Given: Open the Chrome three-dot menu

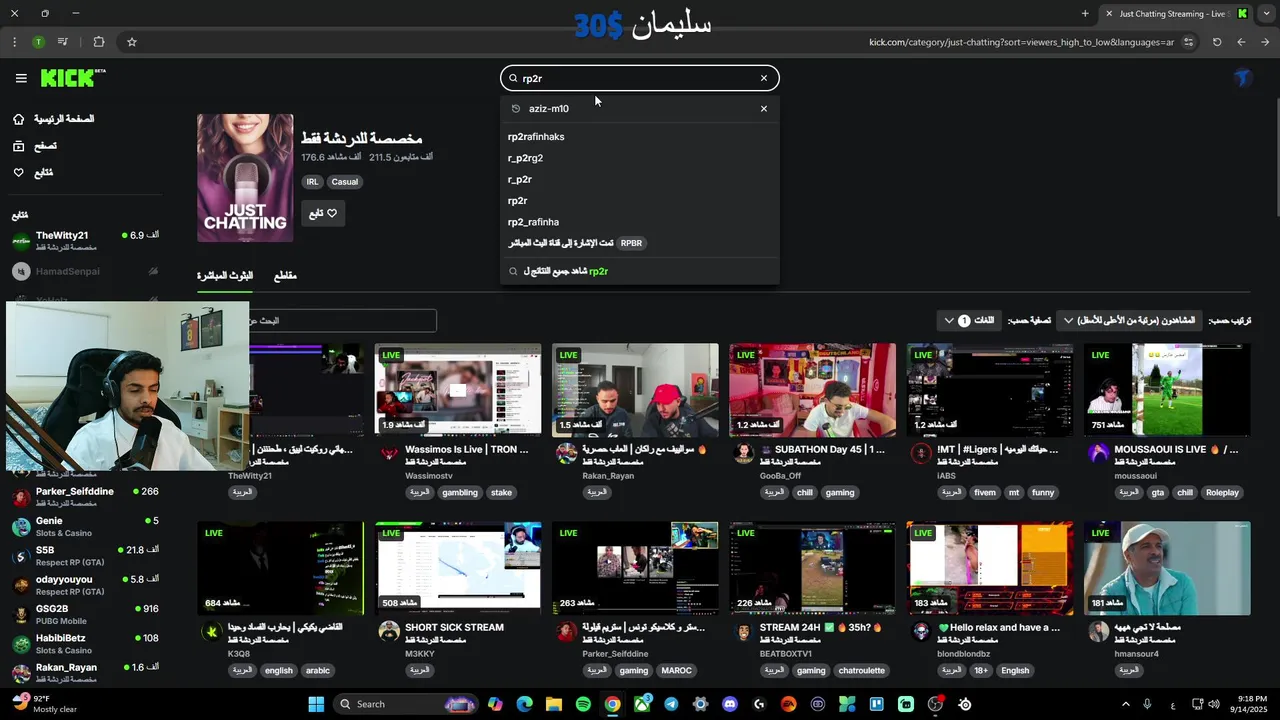Looking at the screenshot, I should [x=14, y=42].
